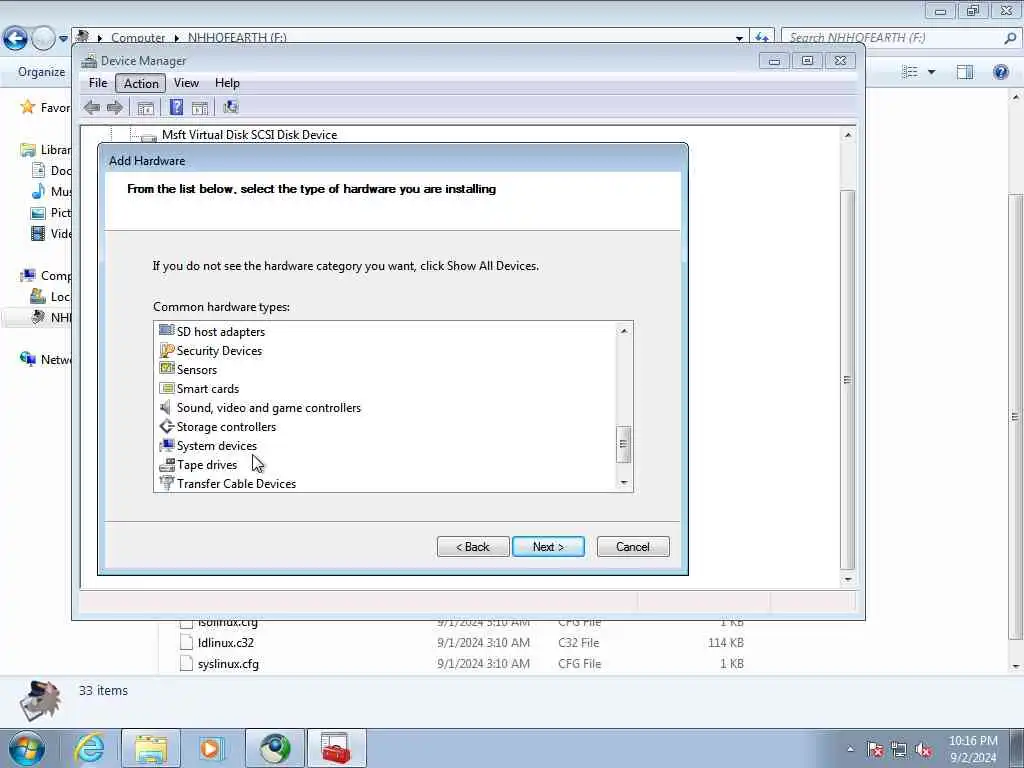Image resolution: width=1024 pixels, height=768 pixels.
Task: Click taskbar clock 10:16 PM
Action: tap(972, 741)
